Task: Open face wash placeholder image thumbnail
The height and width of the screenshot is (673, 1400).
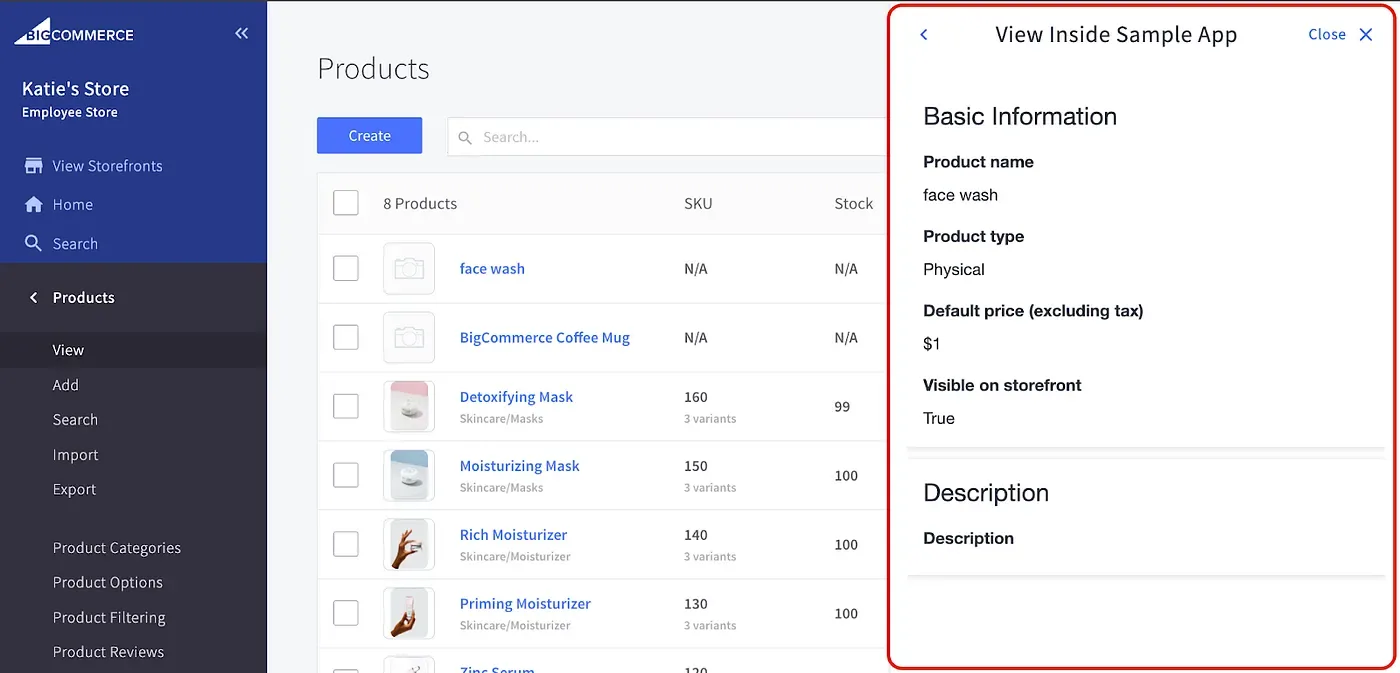Action: pyautogui.click(x=409, y=269)
